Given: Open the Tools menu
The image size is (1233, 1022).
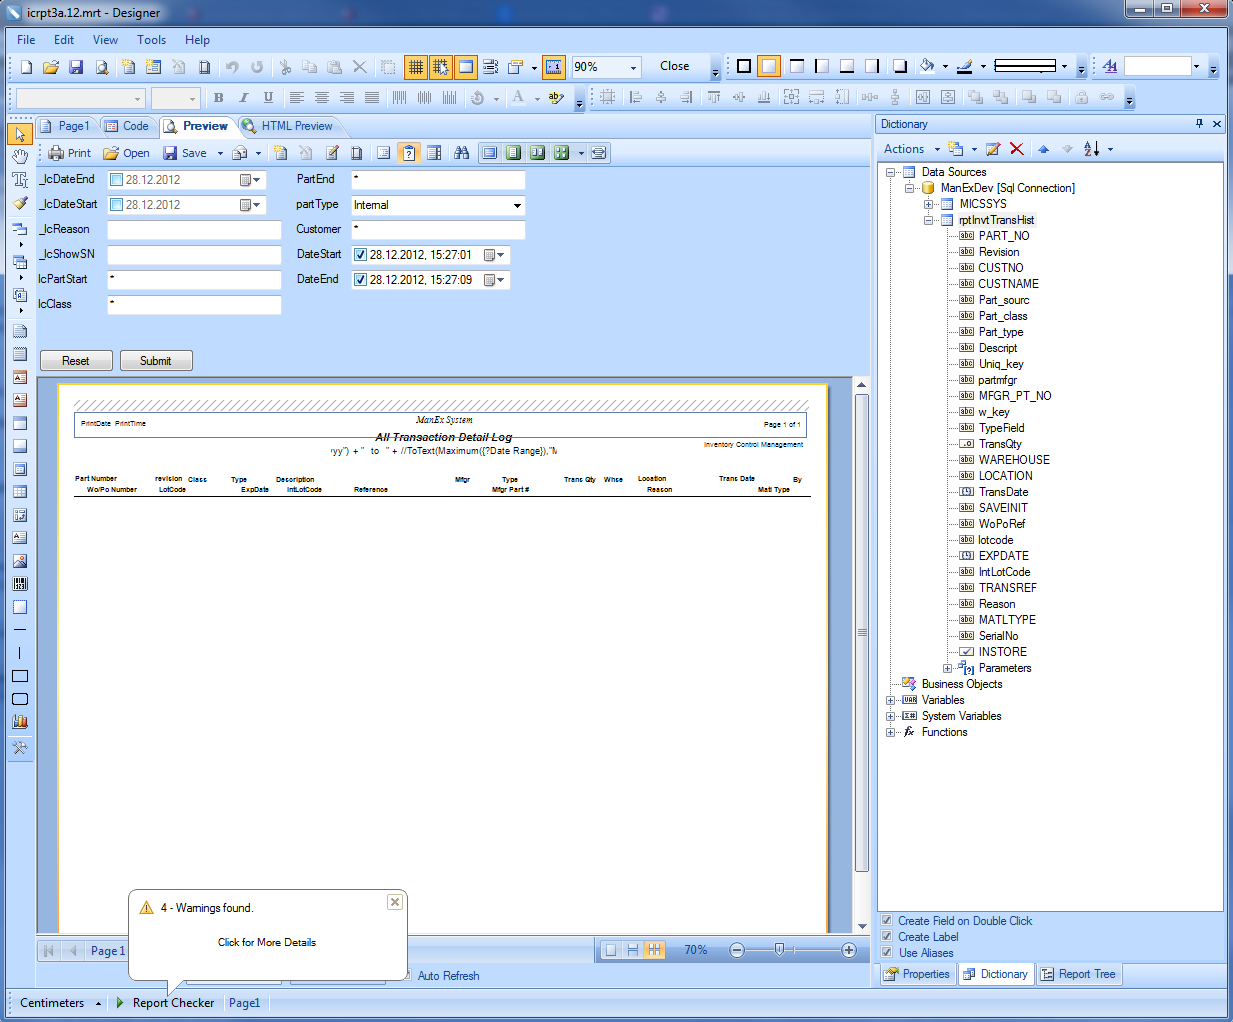Looking at the screenshot, I should [x=151, y=40].
